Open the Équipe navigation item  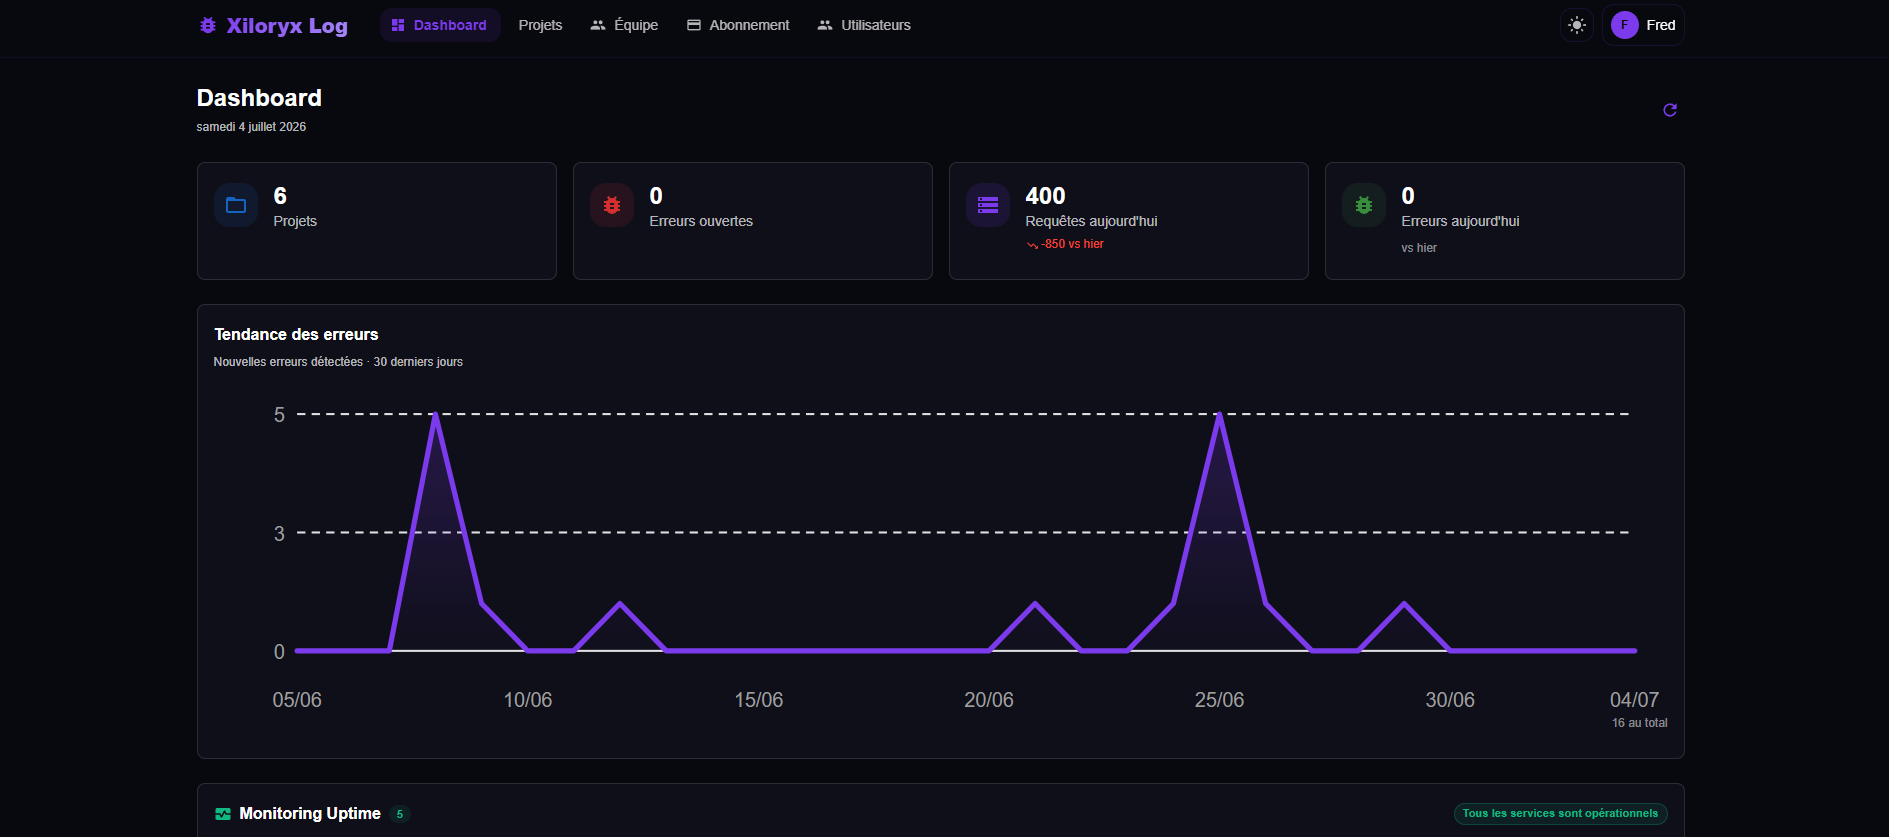coord(624,25)
